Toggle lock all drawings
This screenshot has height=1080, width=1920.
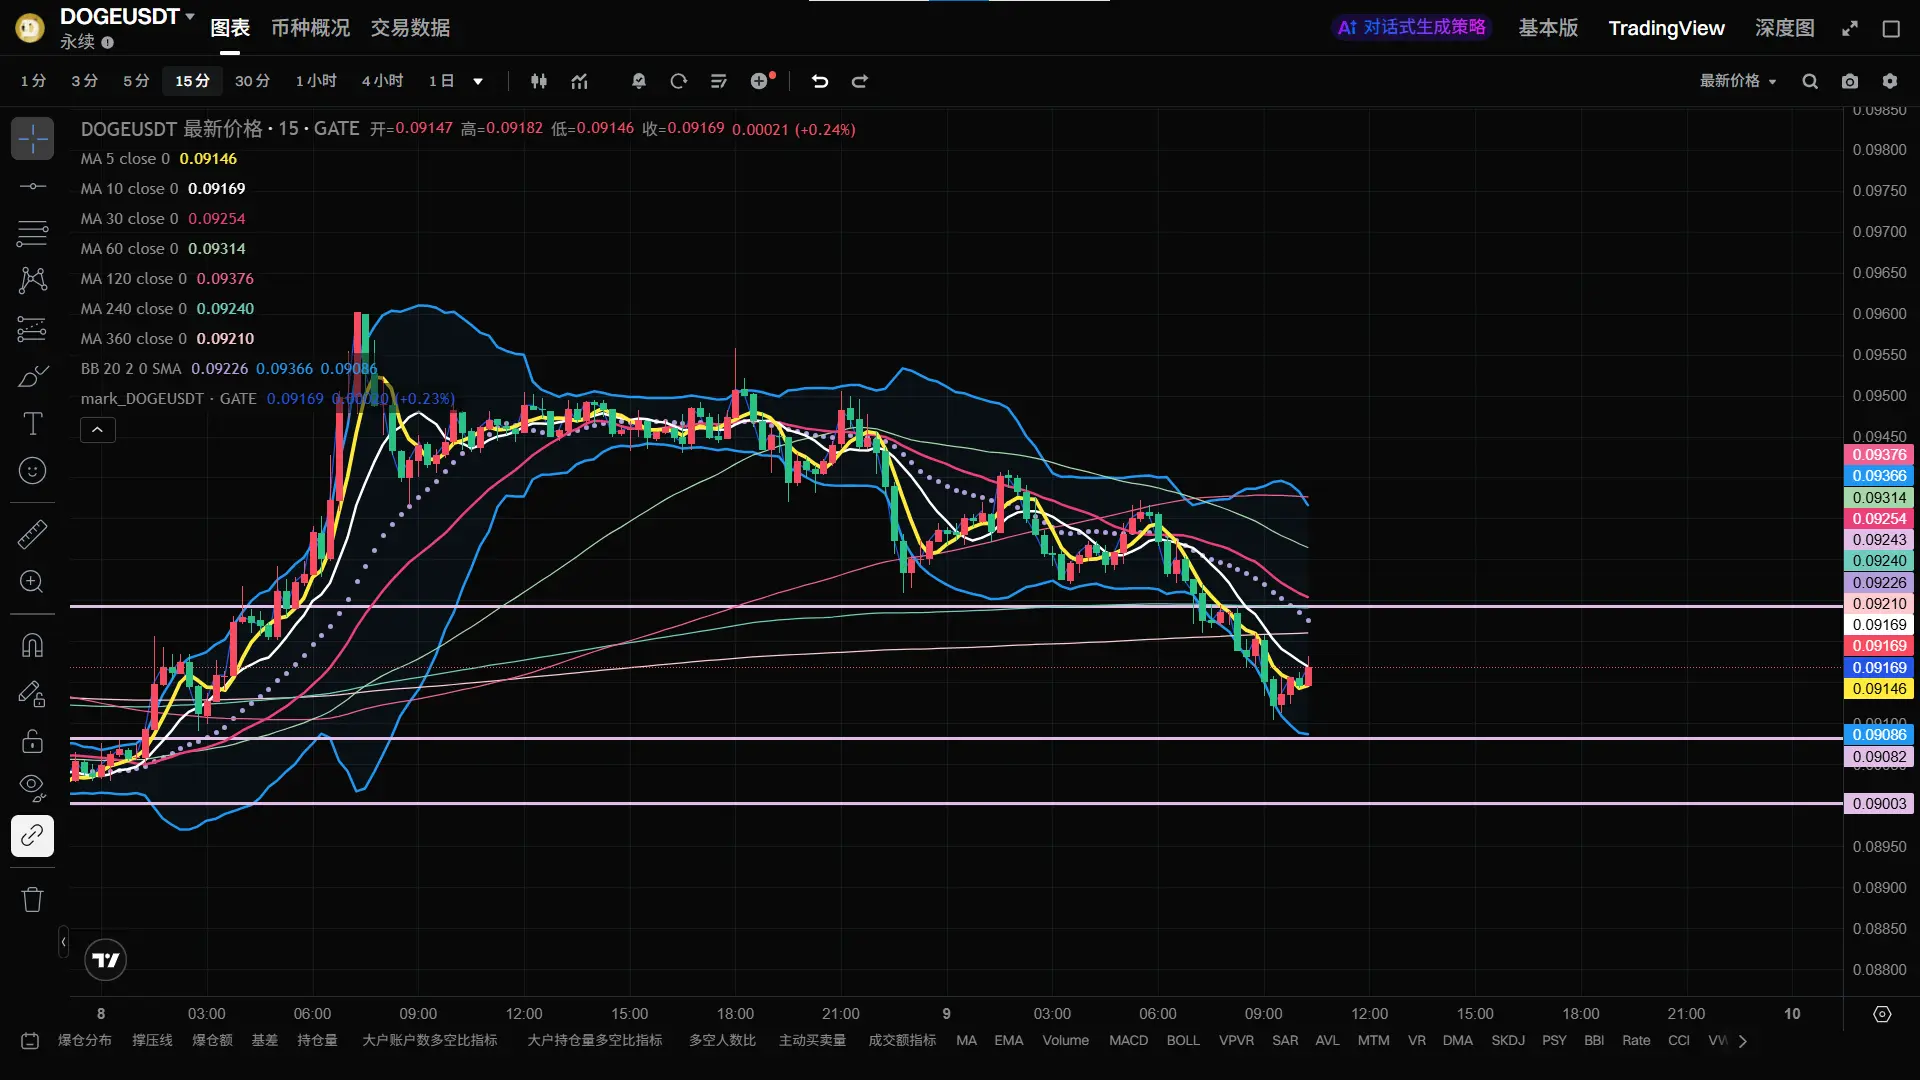32,741
